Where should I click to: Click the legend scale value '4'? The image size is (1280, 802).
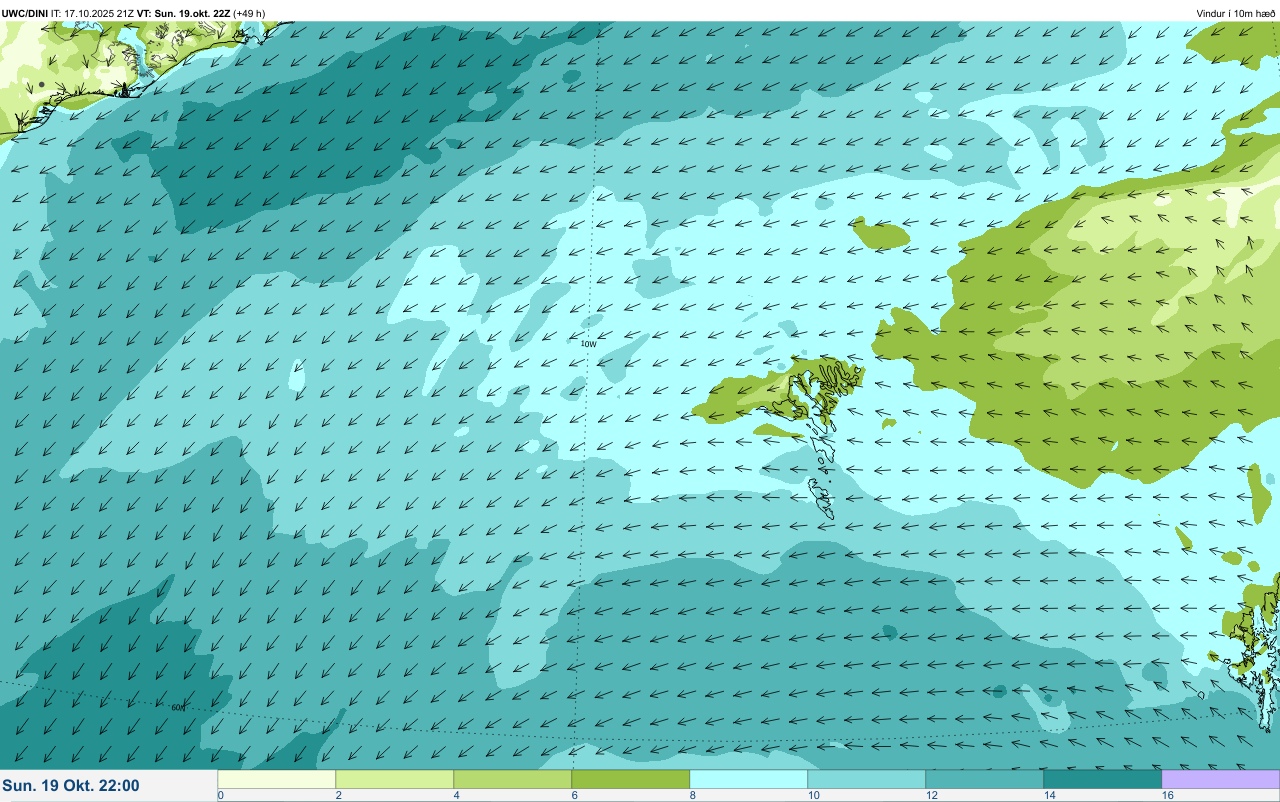coord(457,795)
